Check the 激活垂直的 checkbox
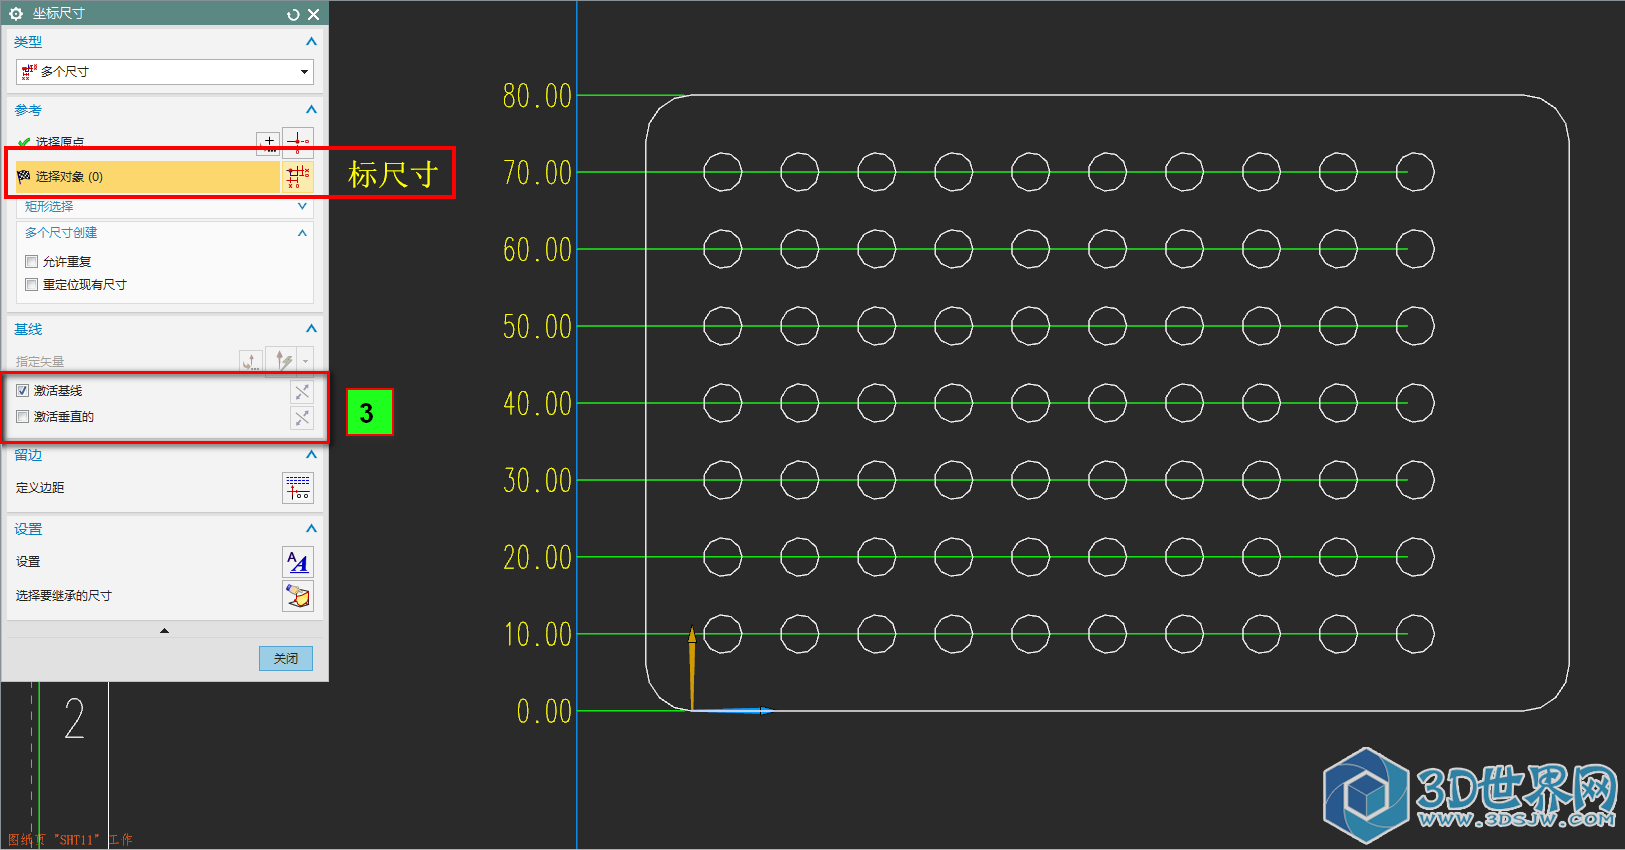Viewport: 1625px width, 850px height. point(23,417)
